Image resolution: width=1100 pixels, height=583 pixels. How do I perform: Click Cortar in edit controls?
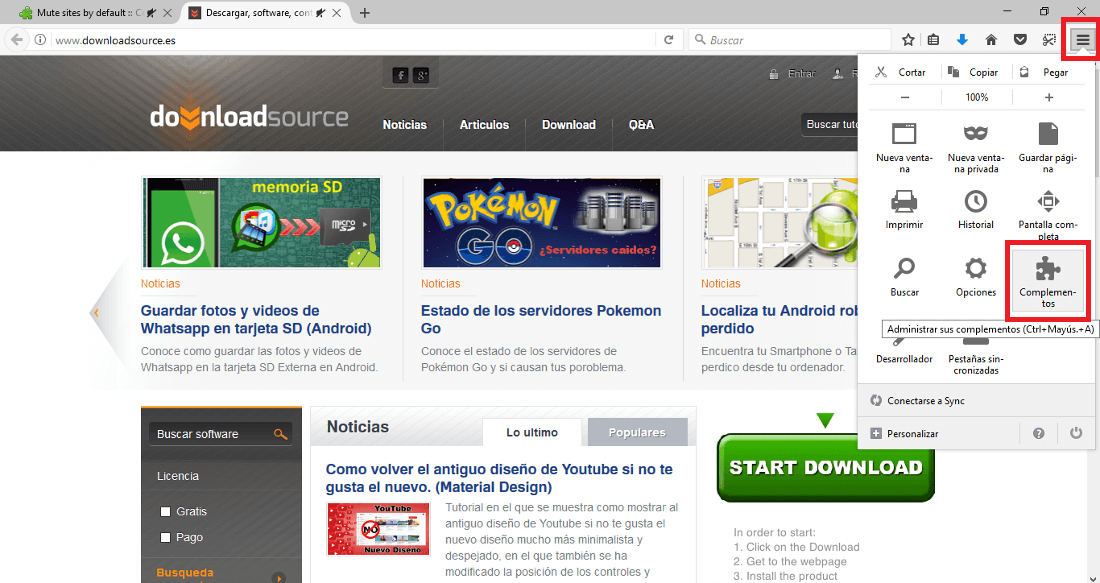903,72
